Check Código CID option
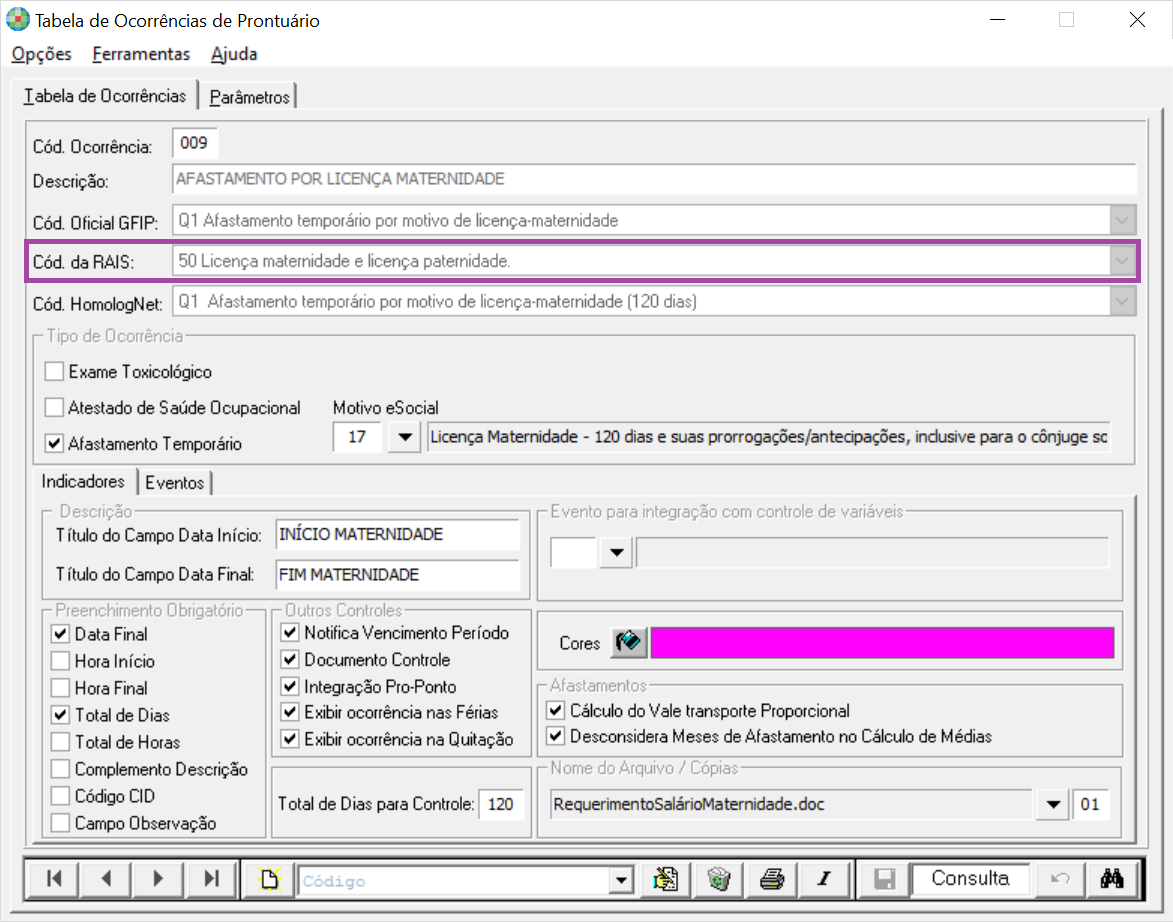Image resolution: width=1173 pixels, height=922 pixels. point(61,796)
